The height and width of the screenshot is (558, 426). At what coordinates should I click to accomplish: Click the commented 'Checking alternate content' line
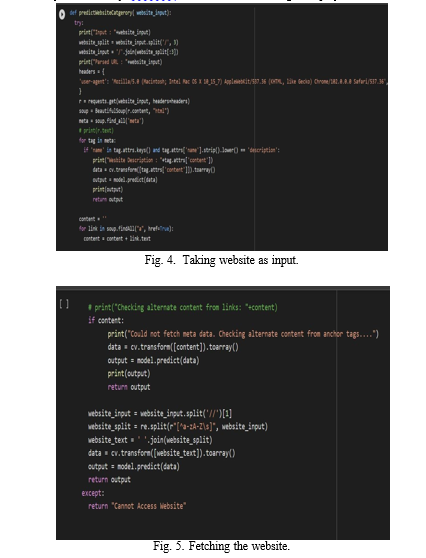pyautogui.click(x=183, y=307)
